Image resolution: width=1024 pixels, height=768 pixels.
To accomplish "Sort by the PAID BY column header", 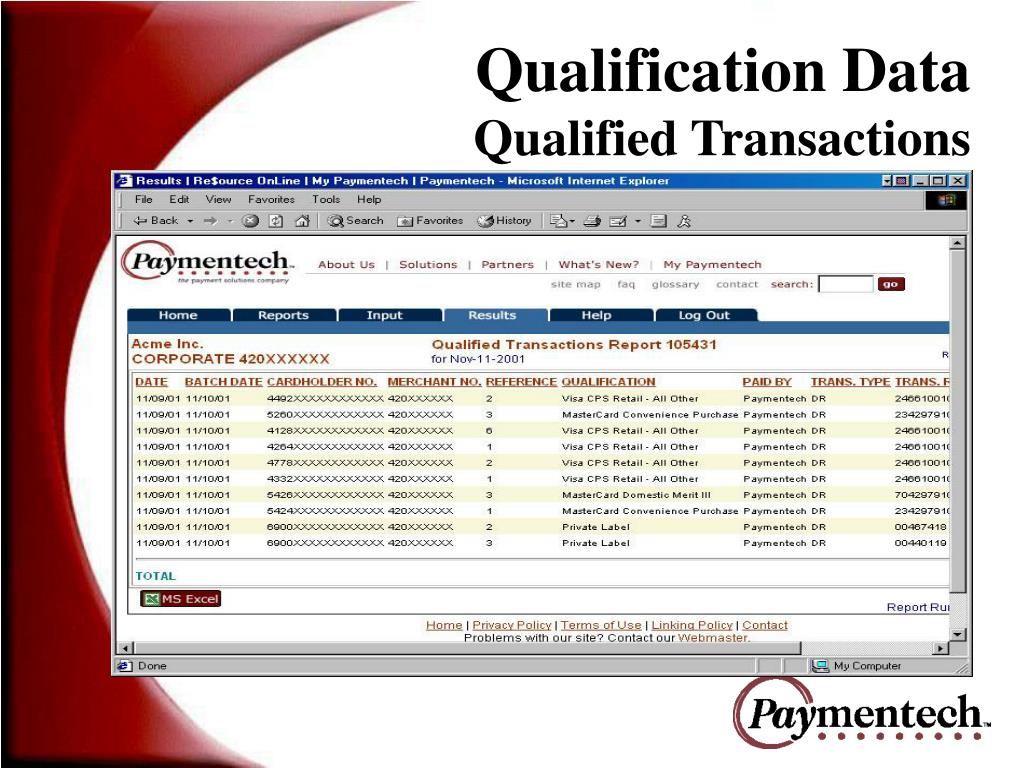I will (x=767, y=382).
